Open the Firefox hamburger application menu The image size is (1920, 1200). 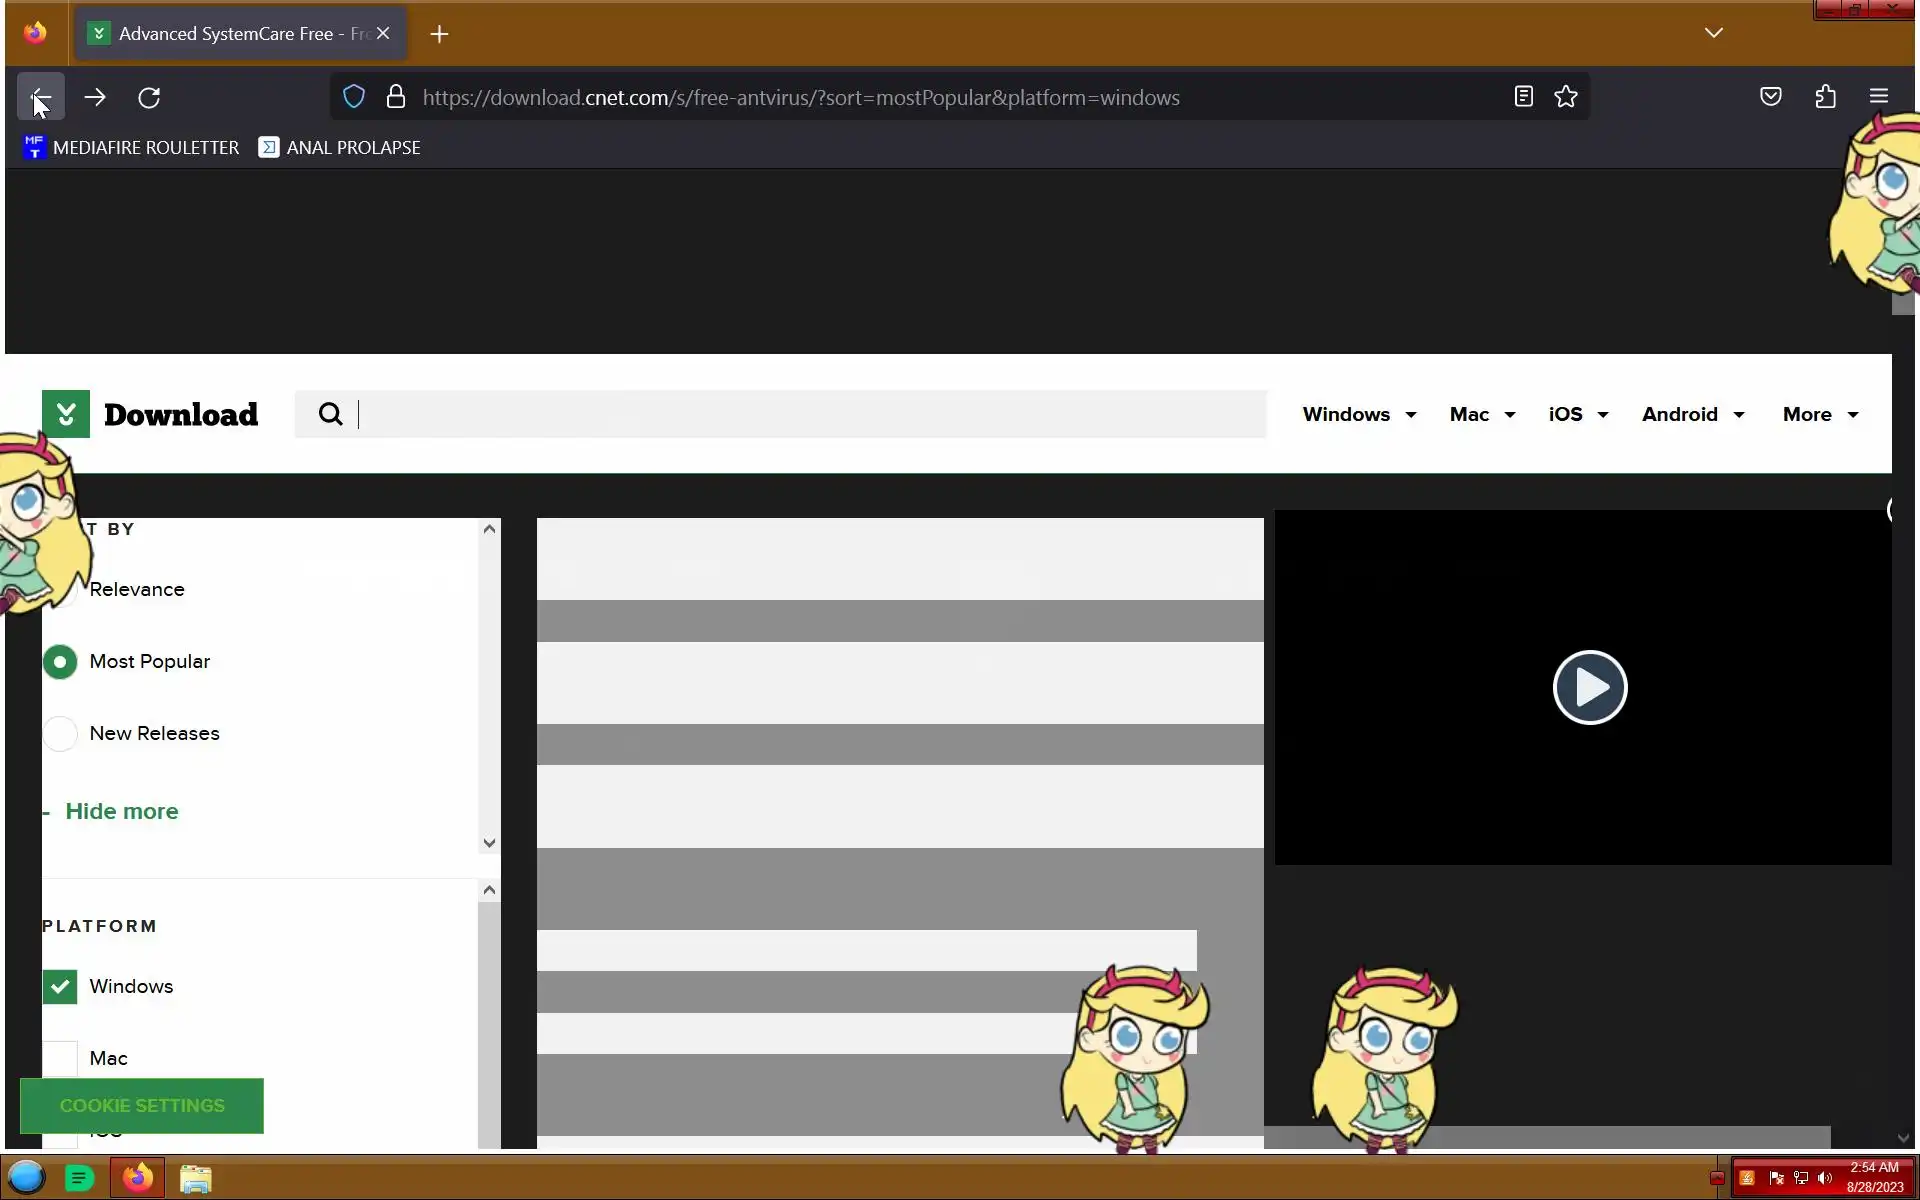tap(1878, 97)
